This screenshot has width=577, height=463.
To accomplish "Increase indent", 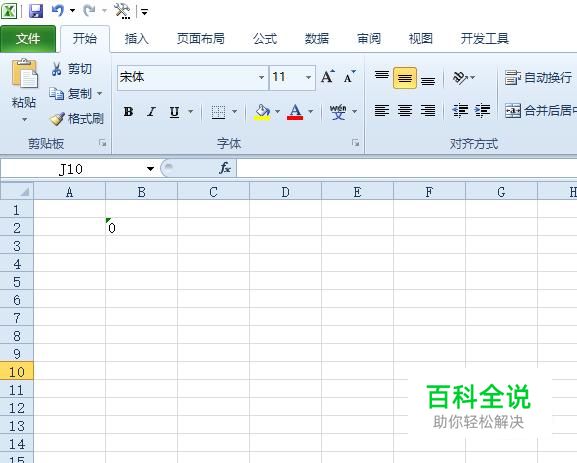I will (482, 110).
